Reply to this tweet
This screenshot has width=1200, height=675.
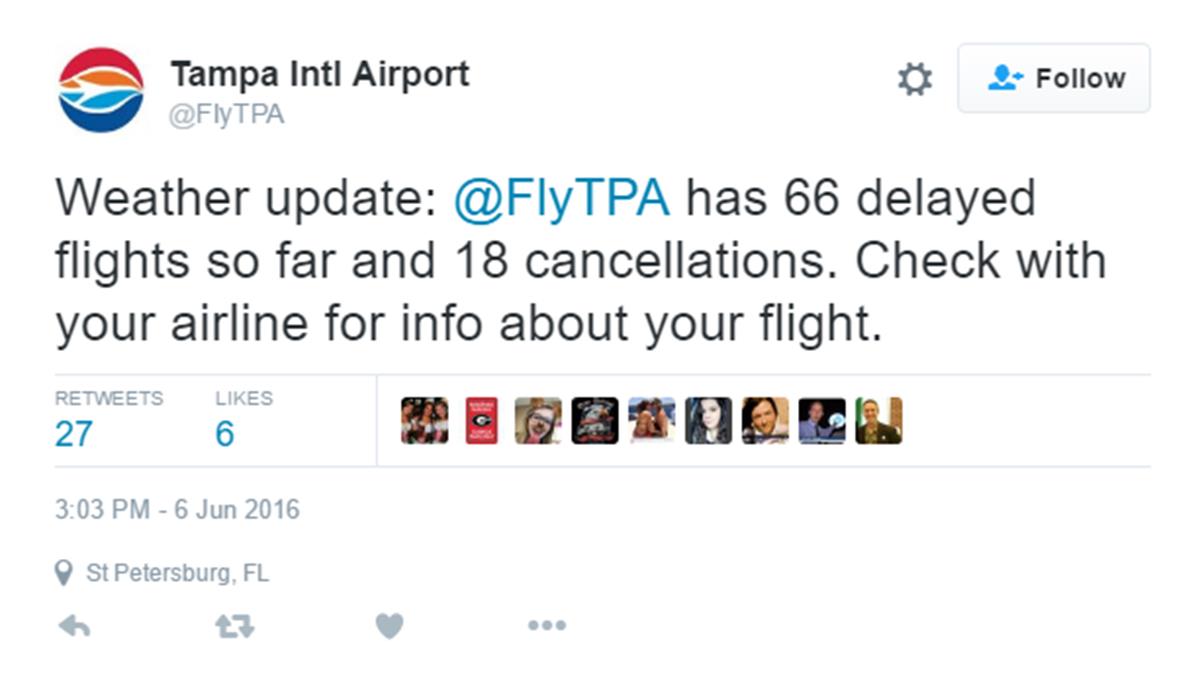[x=75, y=626]
